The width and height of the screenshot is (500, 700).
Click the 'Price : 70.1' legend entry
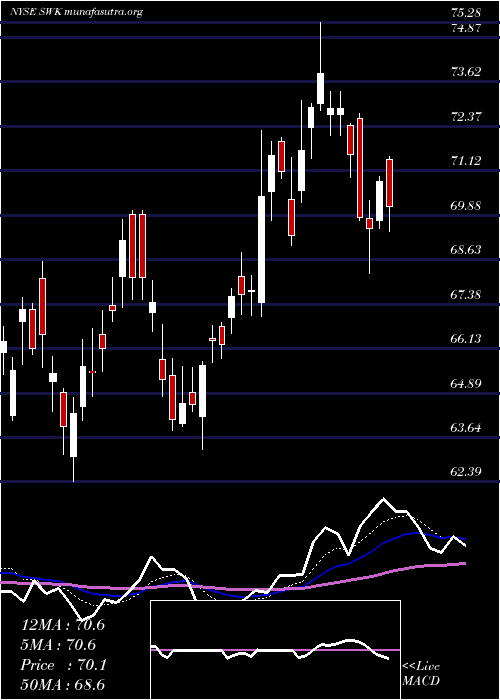[x=63, y=665]
